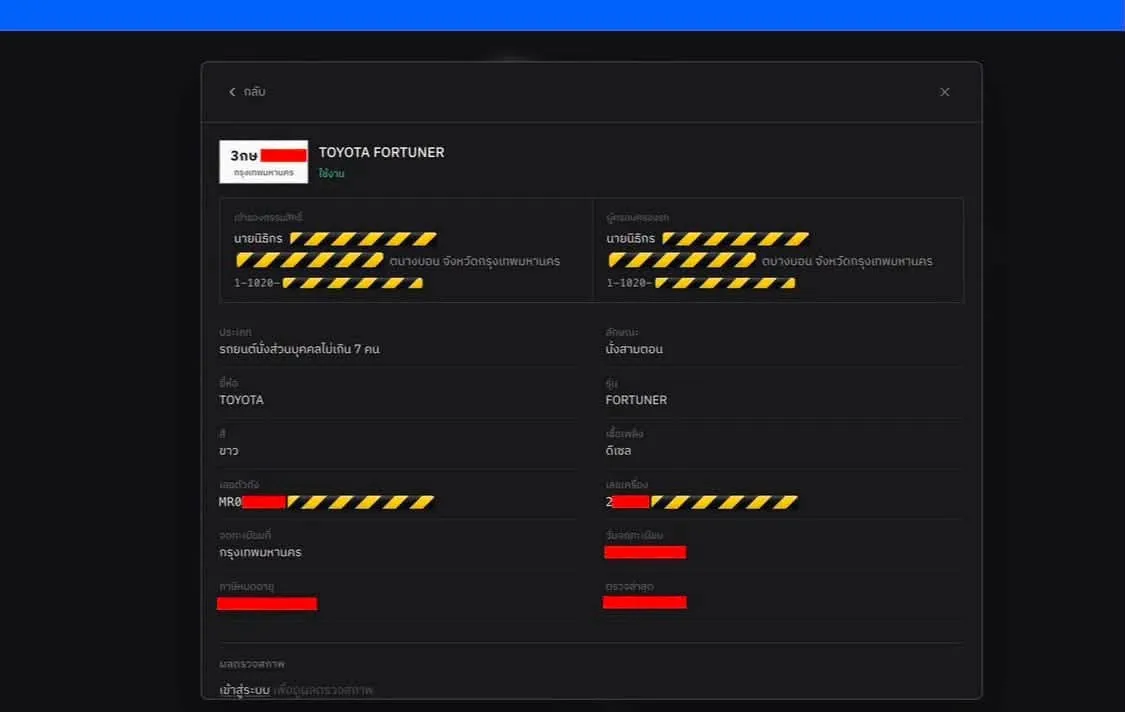Select vehicle type รถยนต์นั่งส่วนบุคคลไม่เกิน 7 คน

coord(299,350)
